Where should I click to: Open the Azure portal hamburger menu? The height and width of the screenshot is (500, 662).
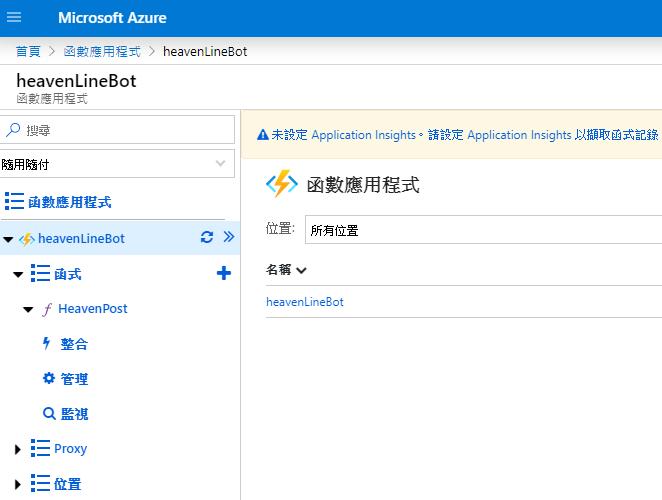coord(14,17)
